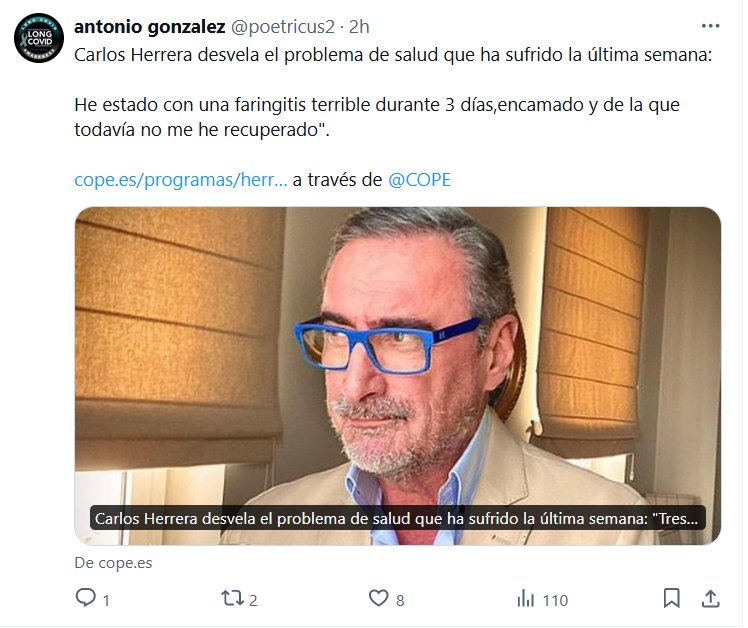Like the post with the heart icon
Image resolution: width=748 pixels, height=628 pixels.
pos(379,598)
